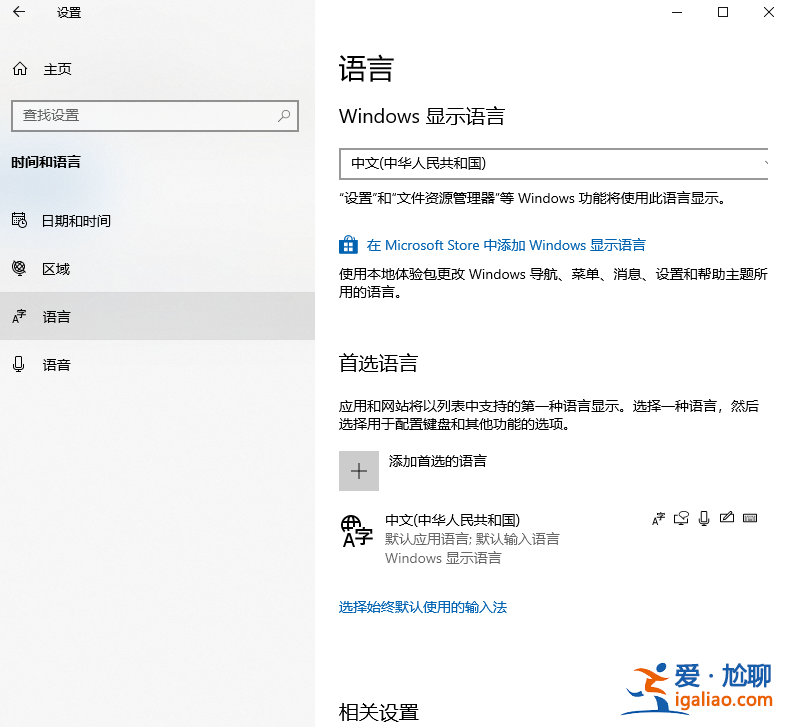Screen dimensions: 785x727
Task: Focus the 查找设置 search field
Action: (155, 116)
